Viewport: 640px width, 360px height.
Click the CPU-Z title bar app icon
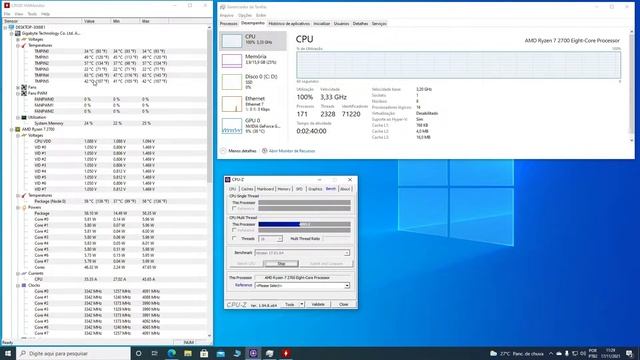(x=228, y=180)
